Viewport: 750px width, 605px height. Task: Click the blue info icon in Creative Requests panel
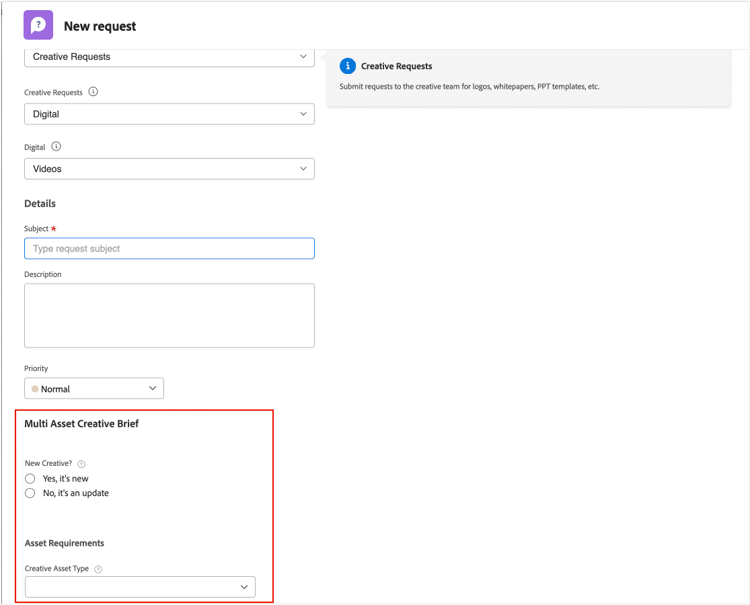tap(347, 66)
